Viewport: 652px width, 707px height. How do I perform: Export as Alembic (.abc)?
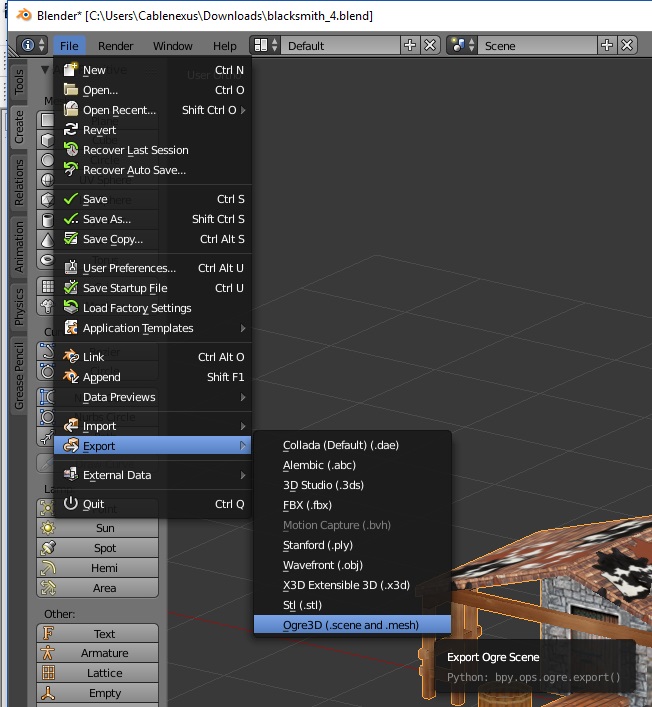coord(353,465)
